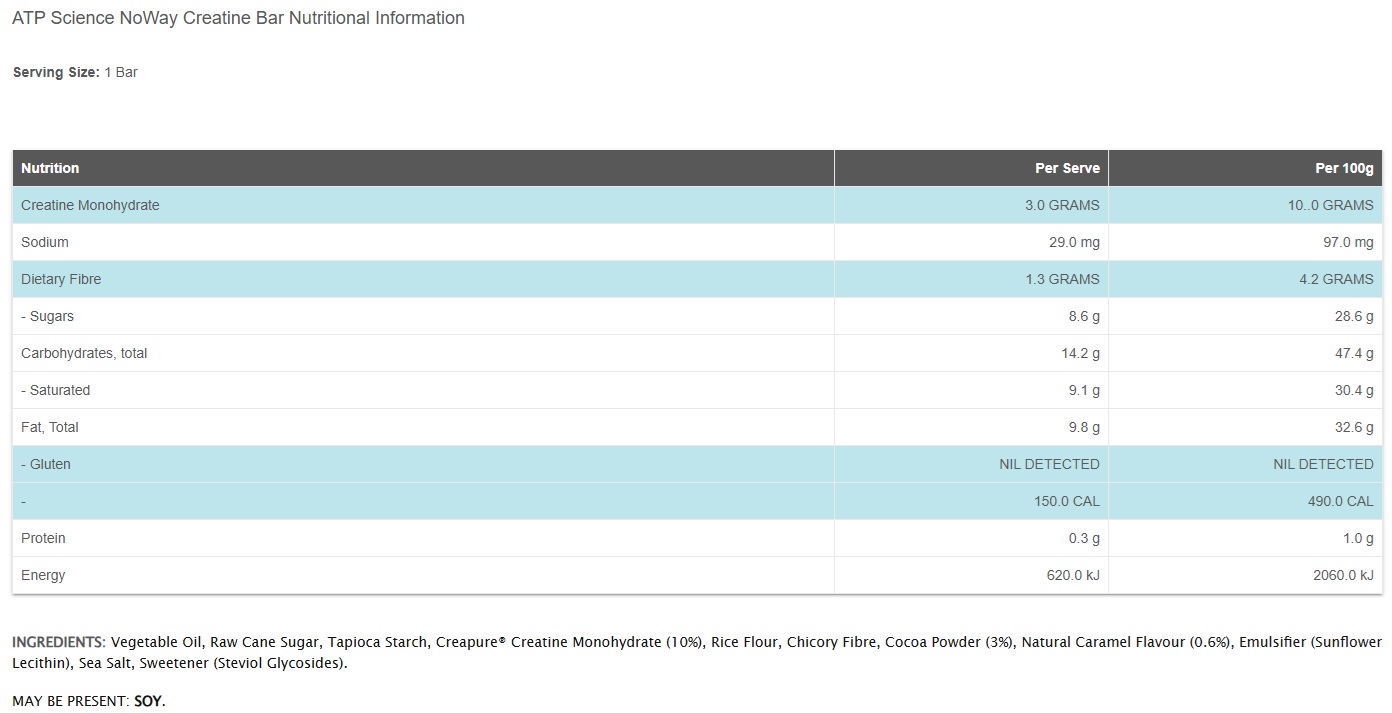
Task: Select the Fat, Total row label
Action: [x=50, y=427]
